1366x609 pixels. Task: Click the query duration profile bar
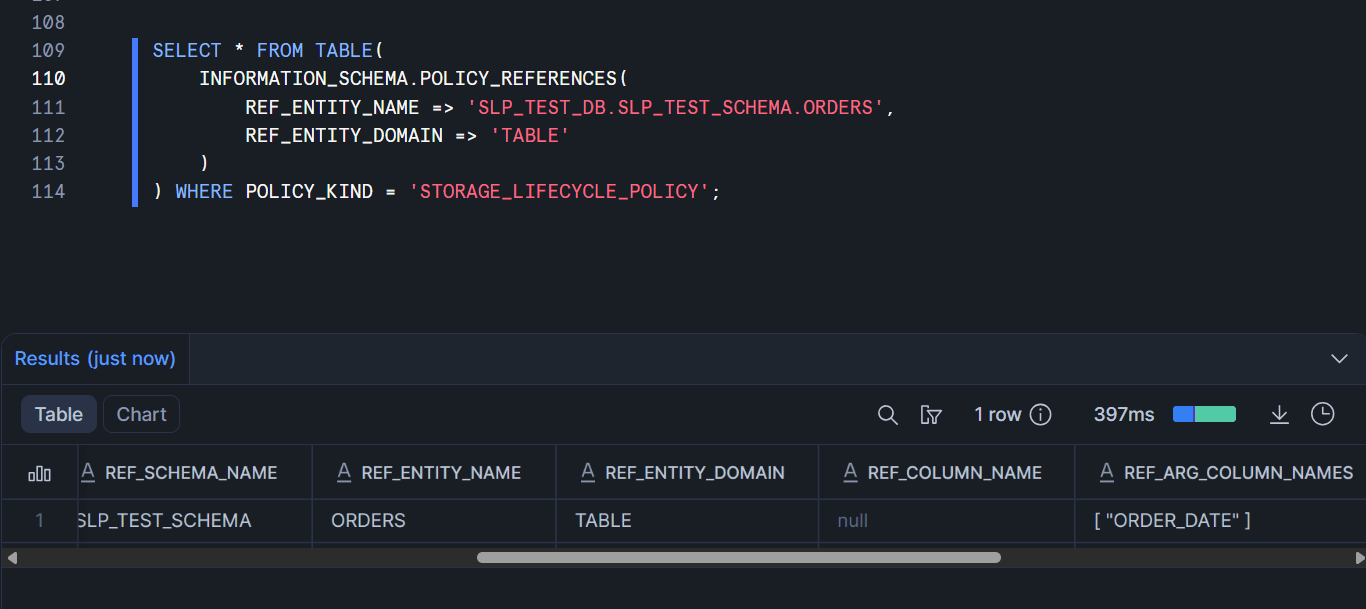(1204, 414)
